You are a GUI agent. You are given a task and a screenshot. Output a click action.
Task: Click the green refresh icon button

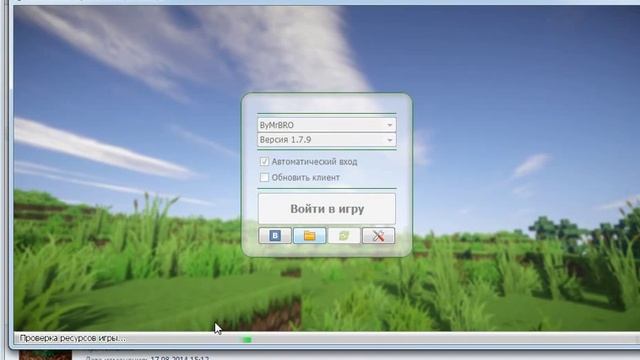(344, 236)
